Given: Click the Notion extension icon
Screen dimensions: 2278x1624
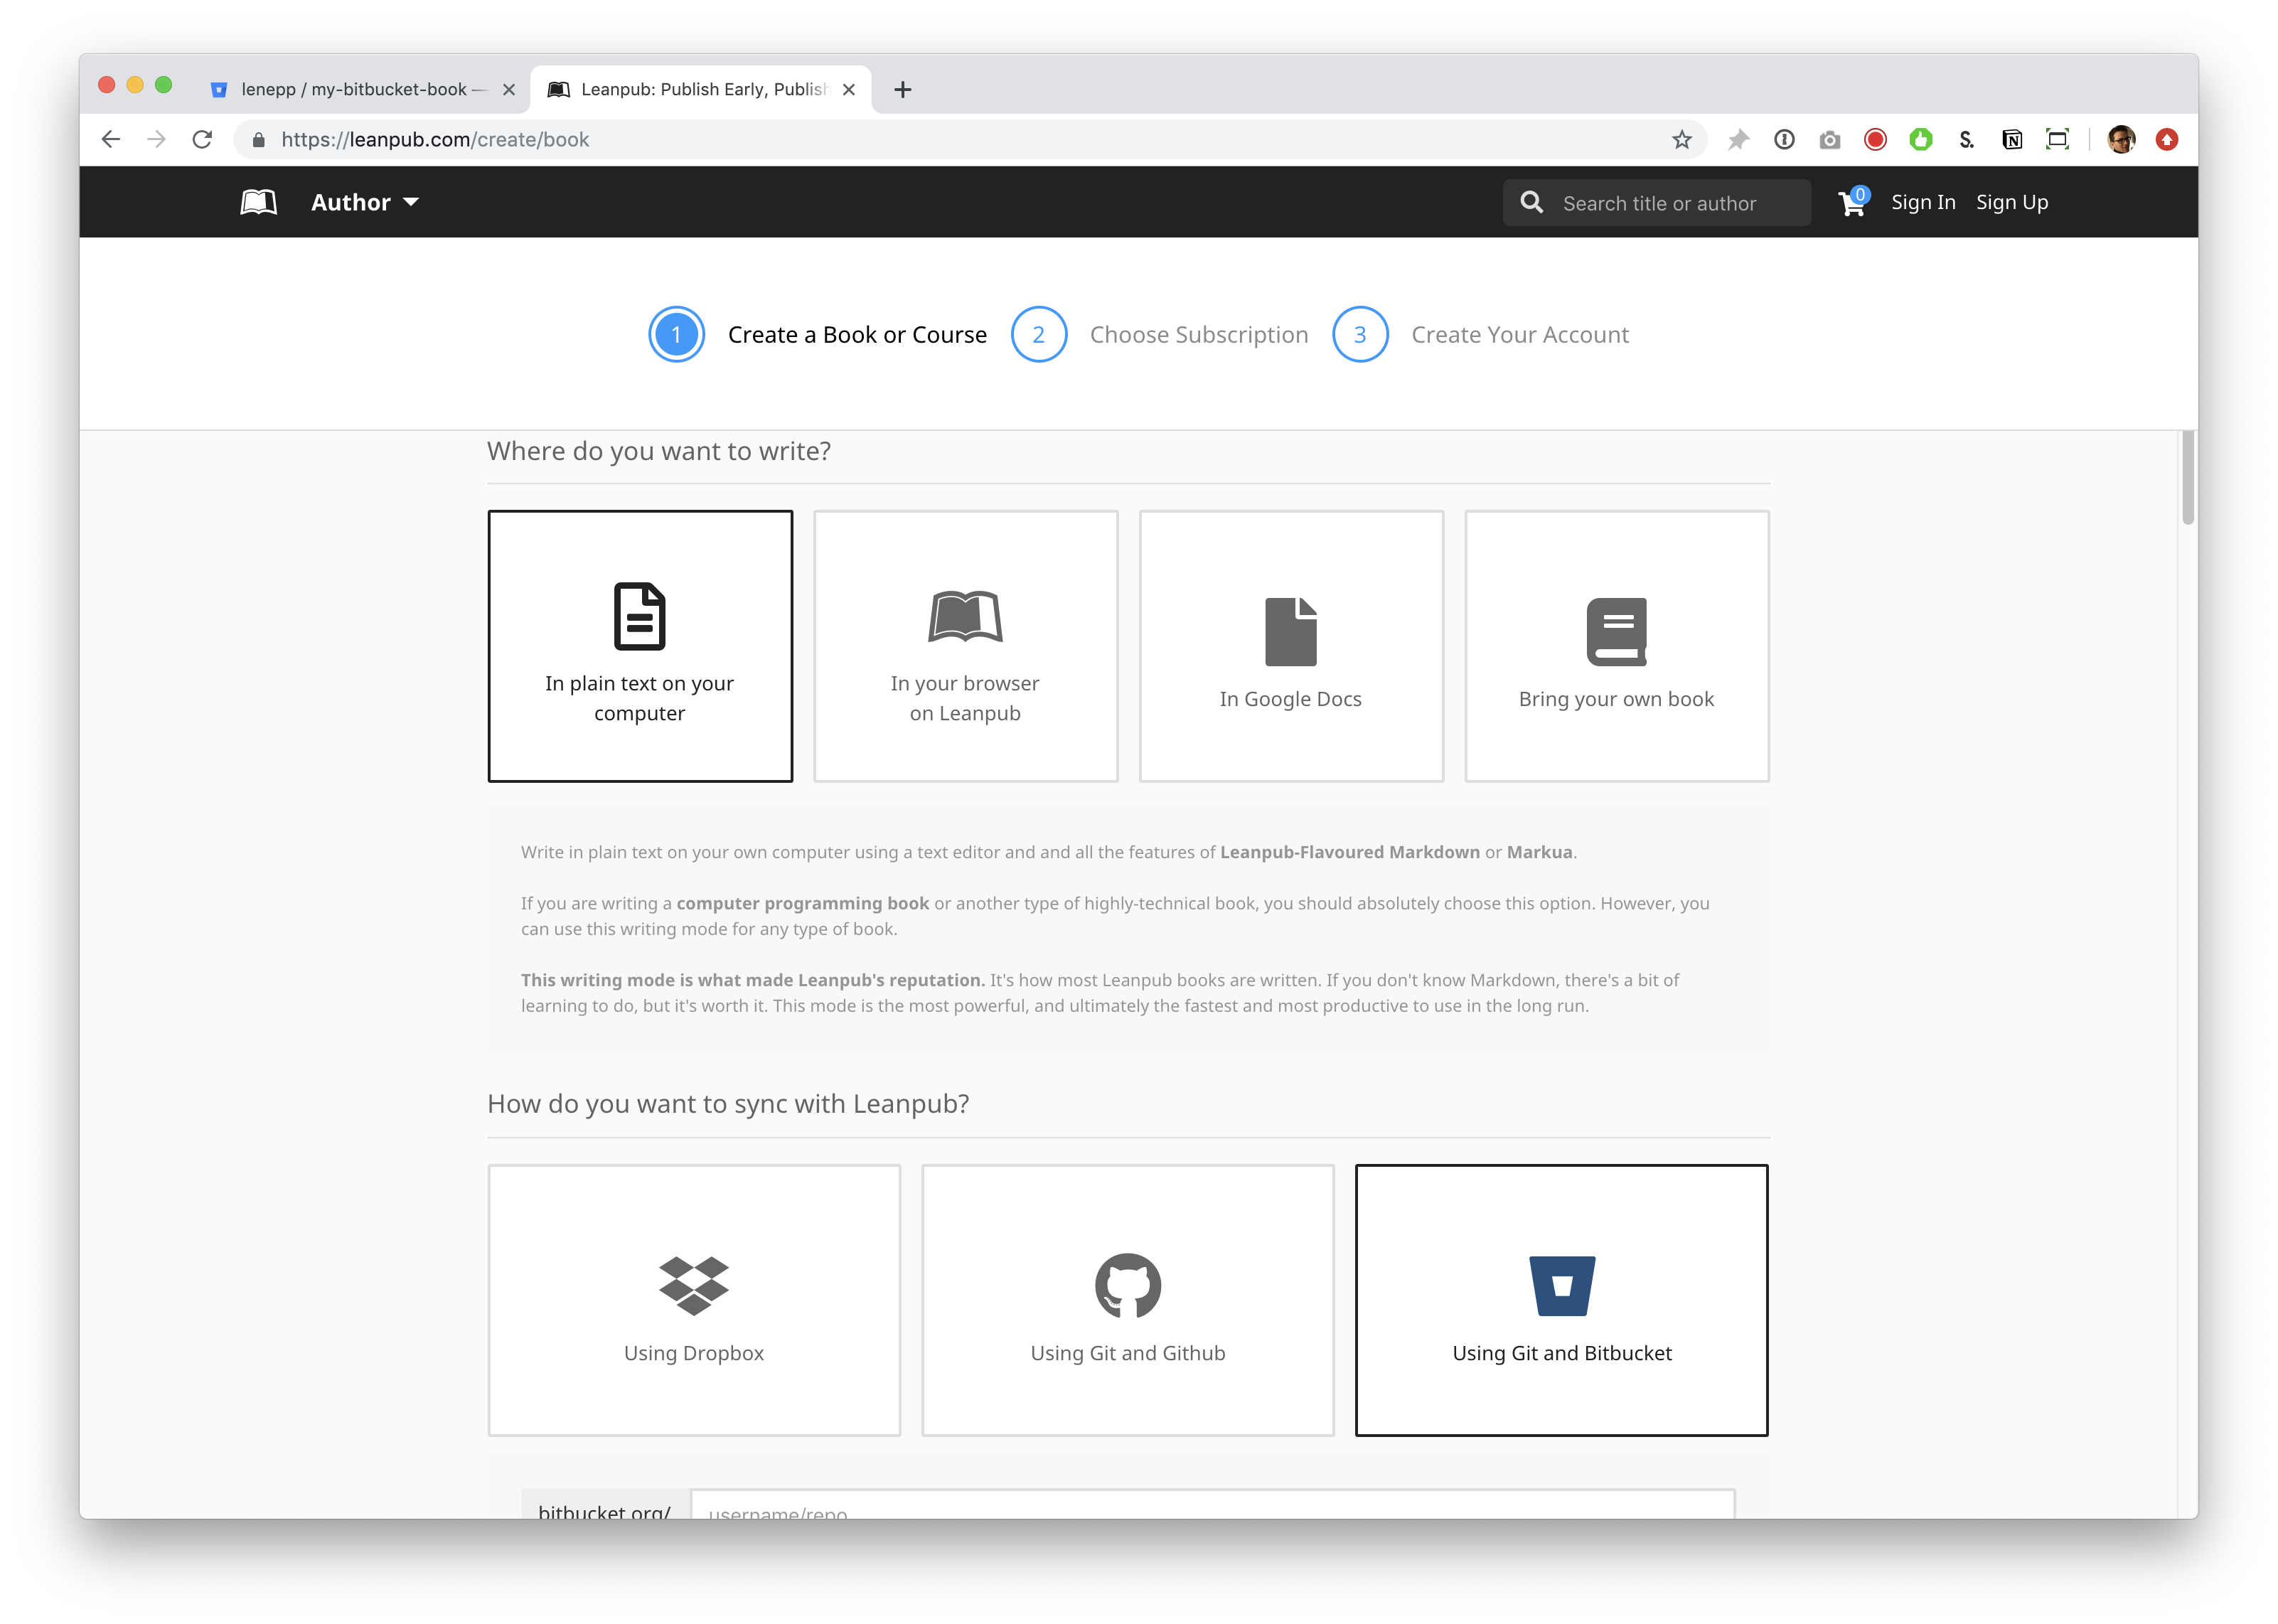Looking at the screenshot, I should tap(2012, 140).
